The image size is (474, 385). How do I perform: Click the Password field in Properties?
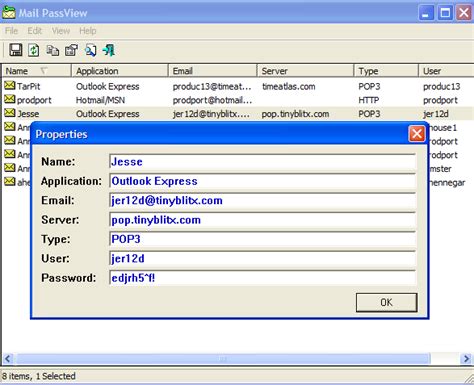(263, 278)
